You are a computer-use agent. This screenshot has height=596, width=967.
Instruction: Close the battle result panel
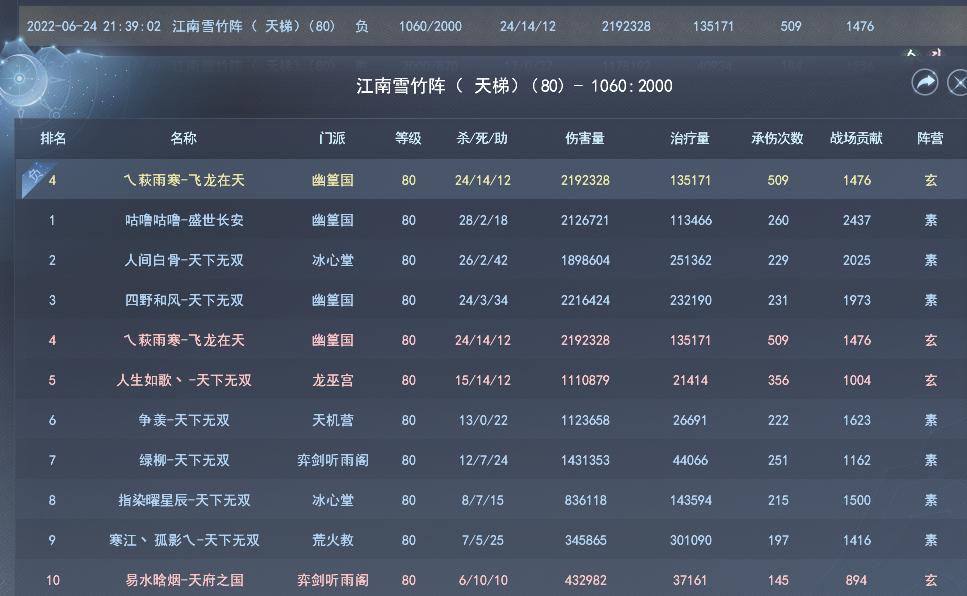coord(958,83)
